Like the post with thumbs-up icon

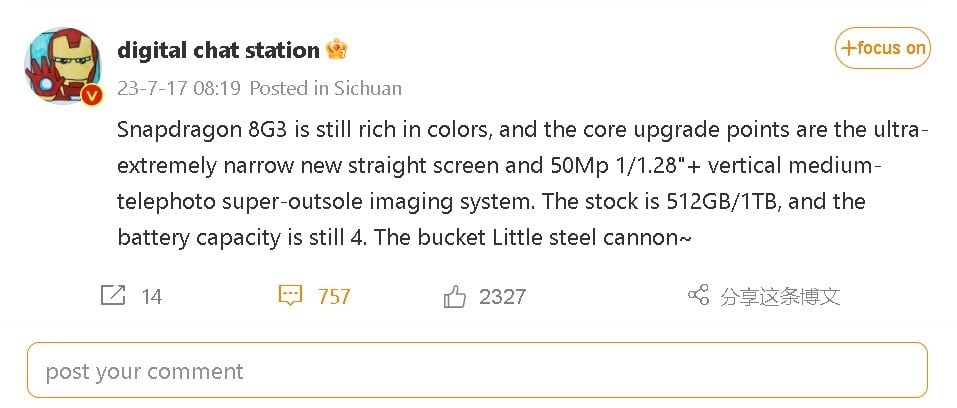tap(455, 296)
